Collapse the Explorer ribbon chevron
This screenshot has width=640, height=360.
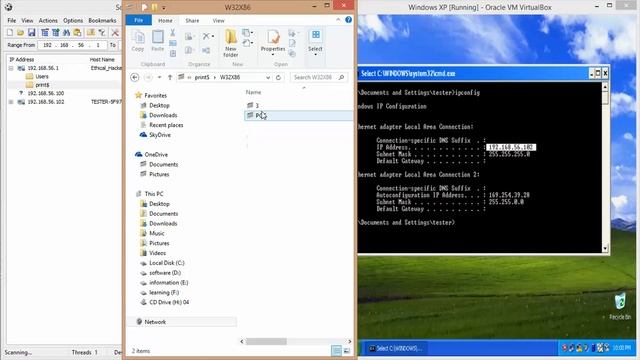coord(338,20)
